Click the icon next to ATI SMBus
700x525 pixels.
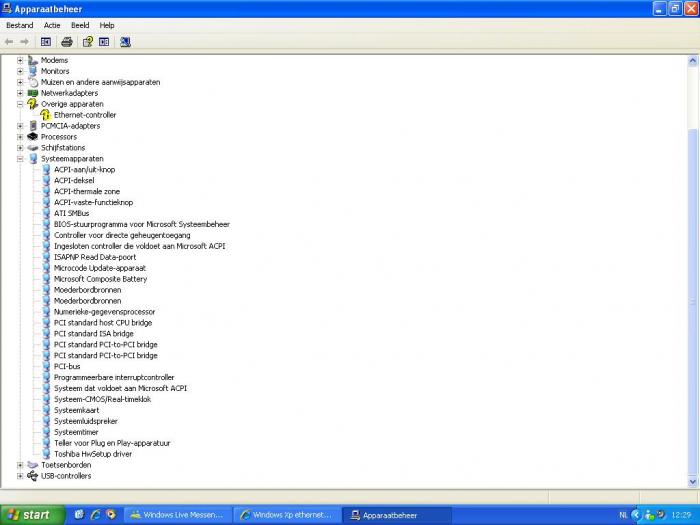[46, 213]
